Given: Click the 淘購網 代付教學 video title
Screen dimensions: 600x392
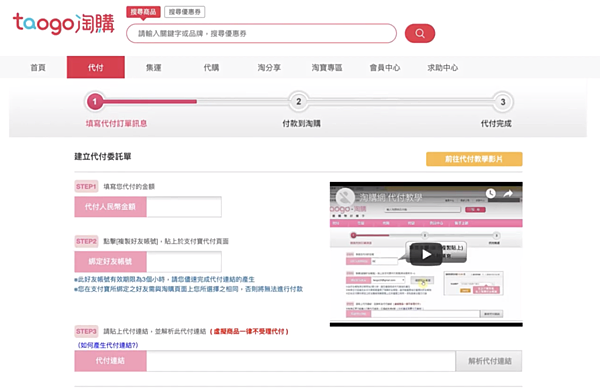Looking at the screenshot, I should 391,198.
